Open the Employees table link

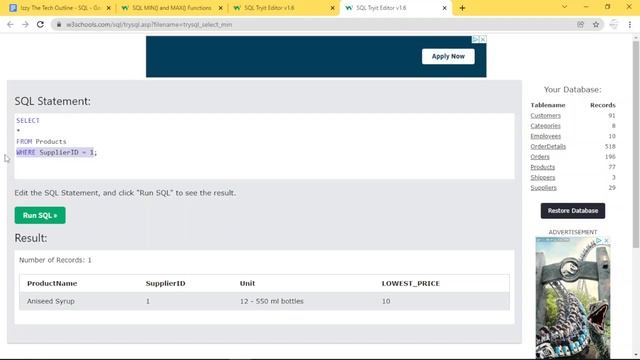click(545, 136)
